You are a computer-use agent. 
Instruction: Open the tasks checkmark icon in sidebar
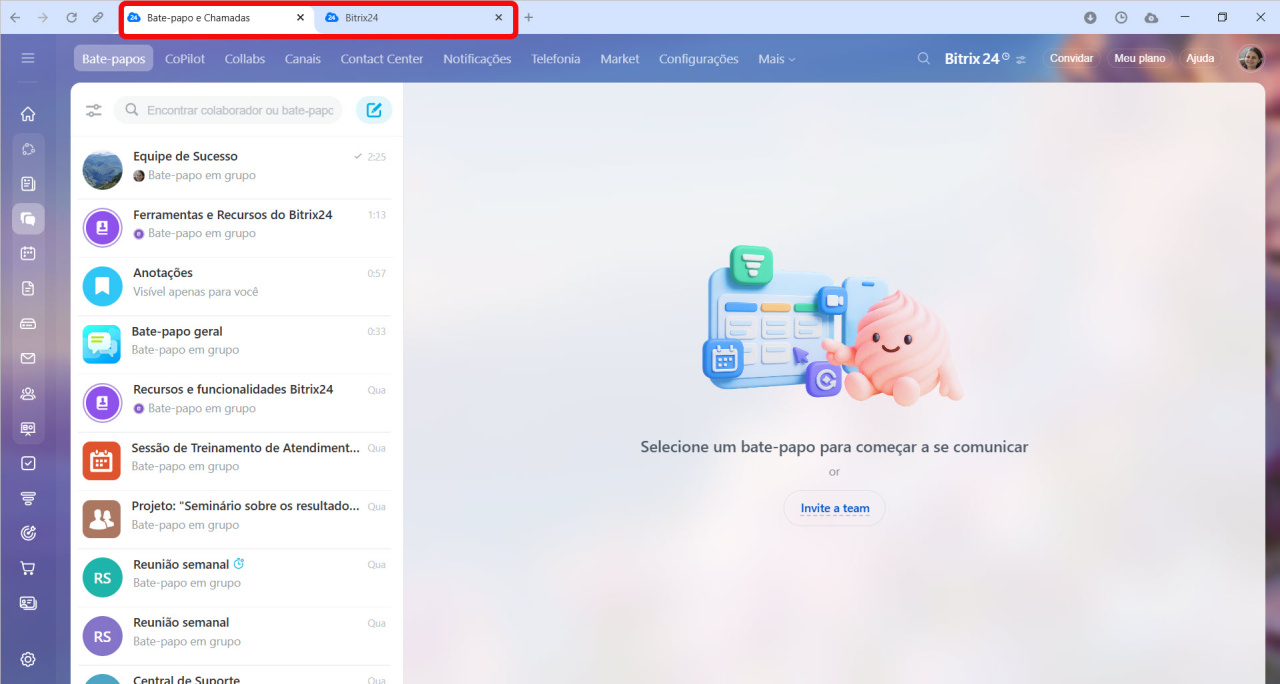pos(28,463)
